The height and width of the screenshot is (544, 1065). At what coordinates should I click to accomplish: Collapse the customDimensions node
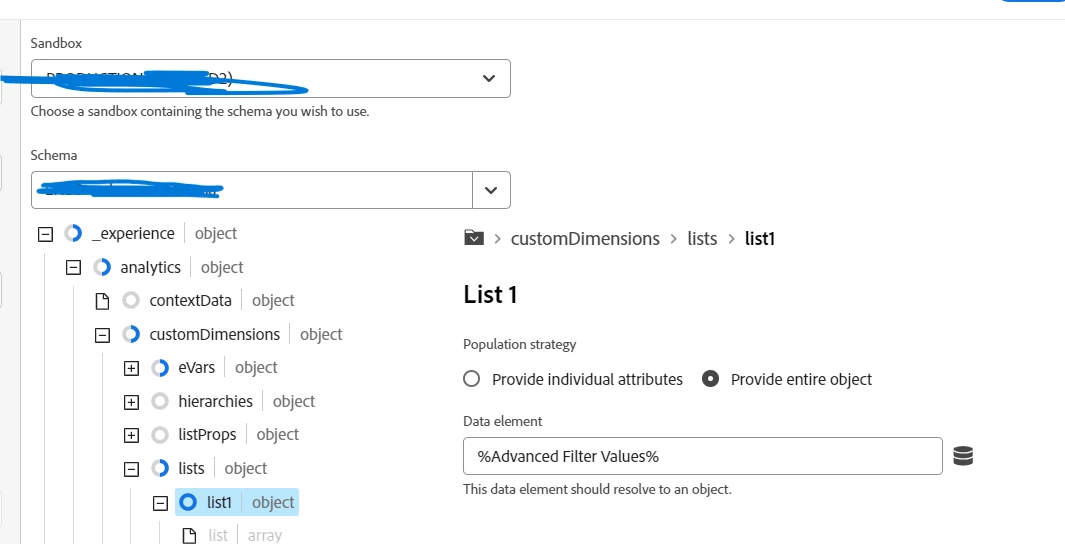(101, 335)
